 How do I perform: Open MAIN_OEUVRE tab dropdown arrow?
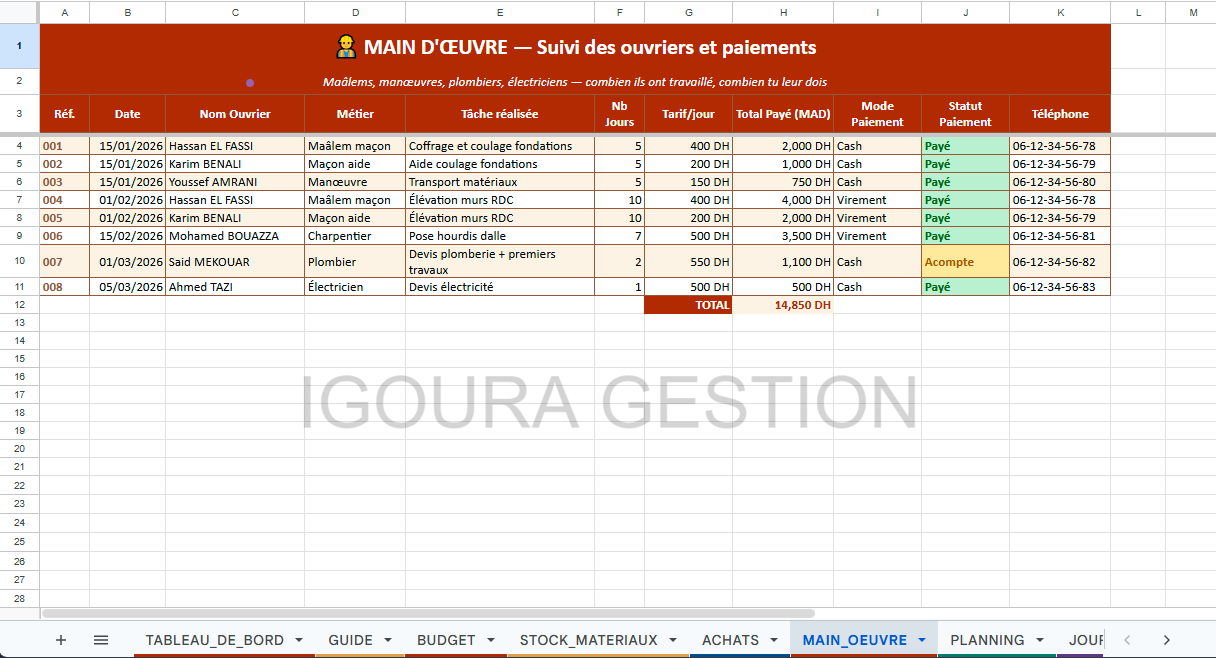(921, 640)
